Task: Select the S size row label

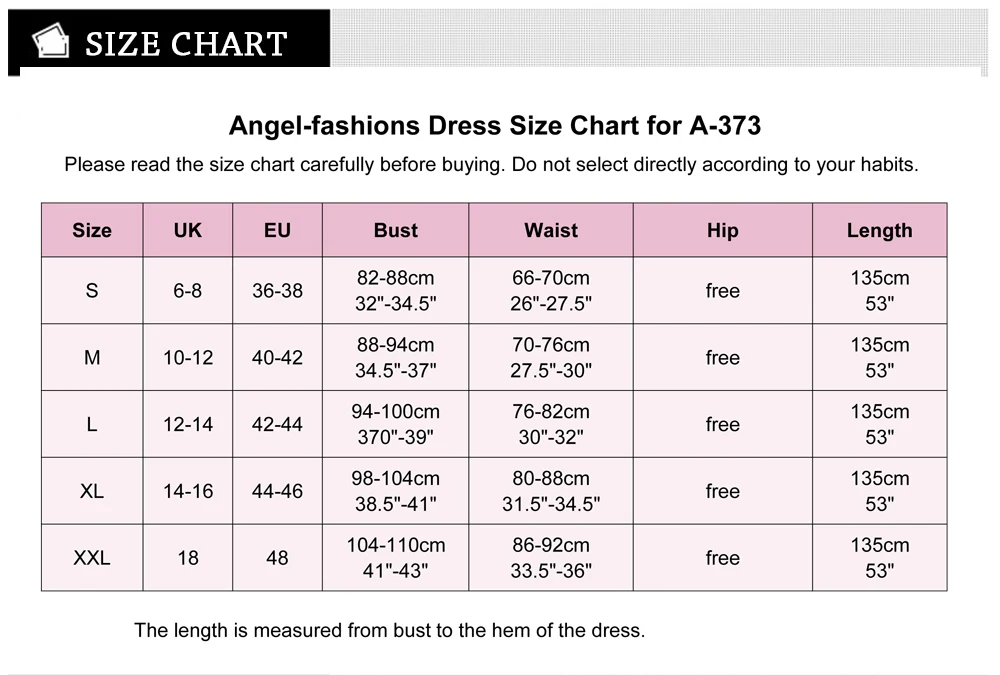Action: (92, 291)
